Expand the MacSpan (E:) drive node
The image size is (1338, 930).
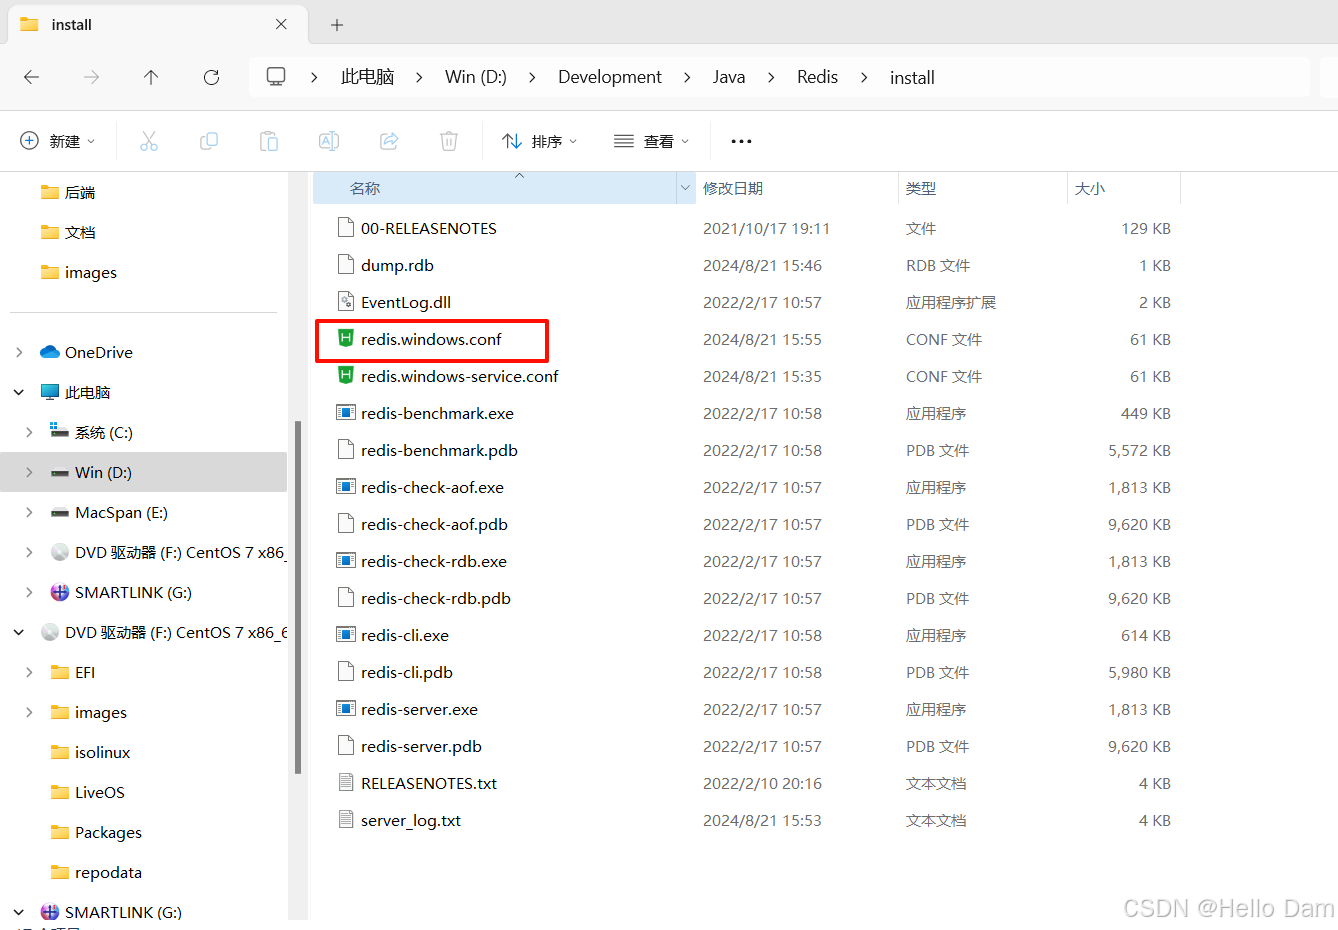30,512
